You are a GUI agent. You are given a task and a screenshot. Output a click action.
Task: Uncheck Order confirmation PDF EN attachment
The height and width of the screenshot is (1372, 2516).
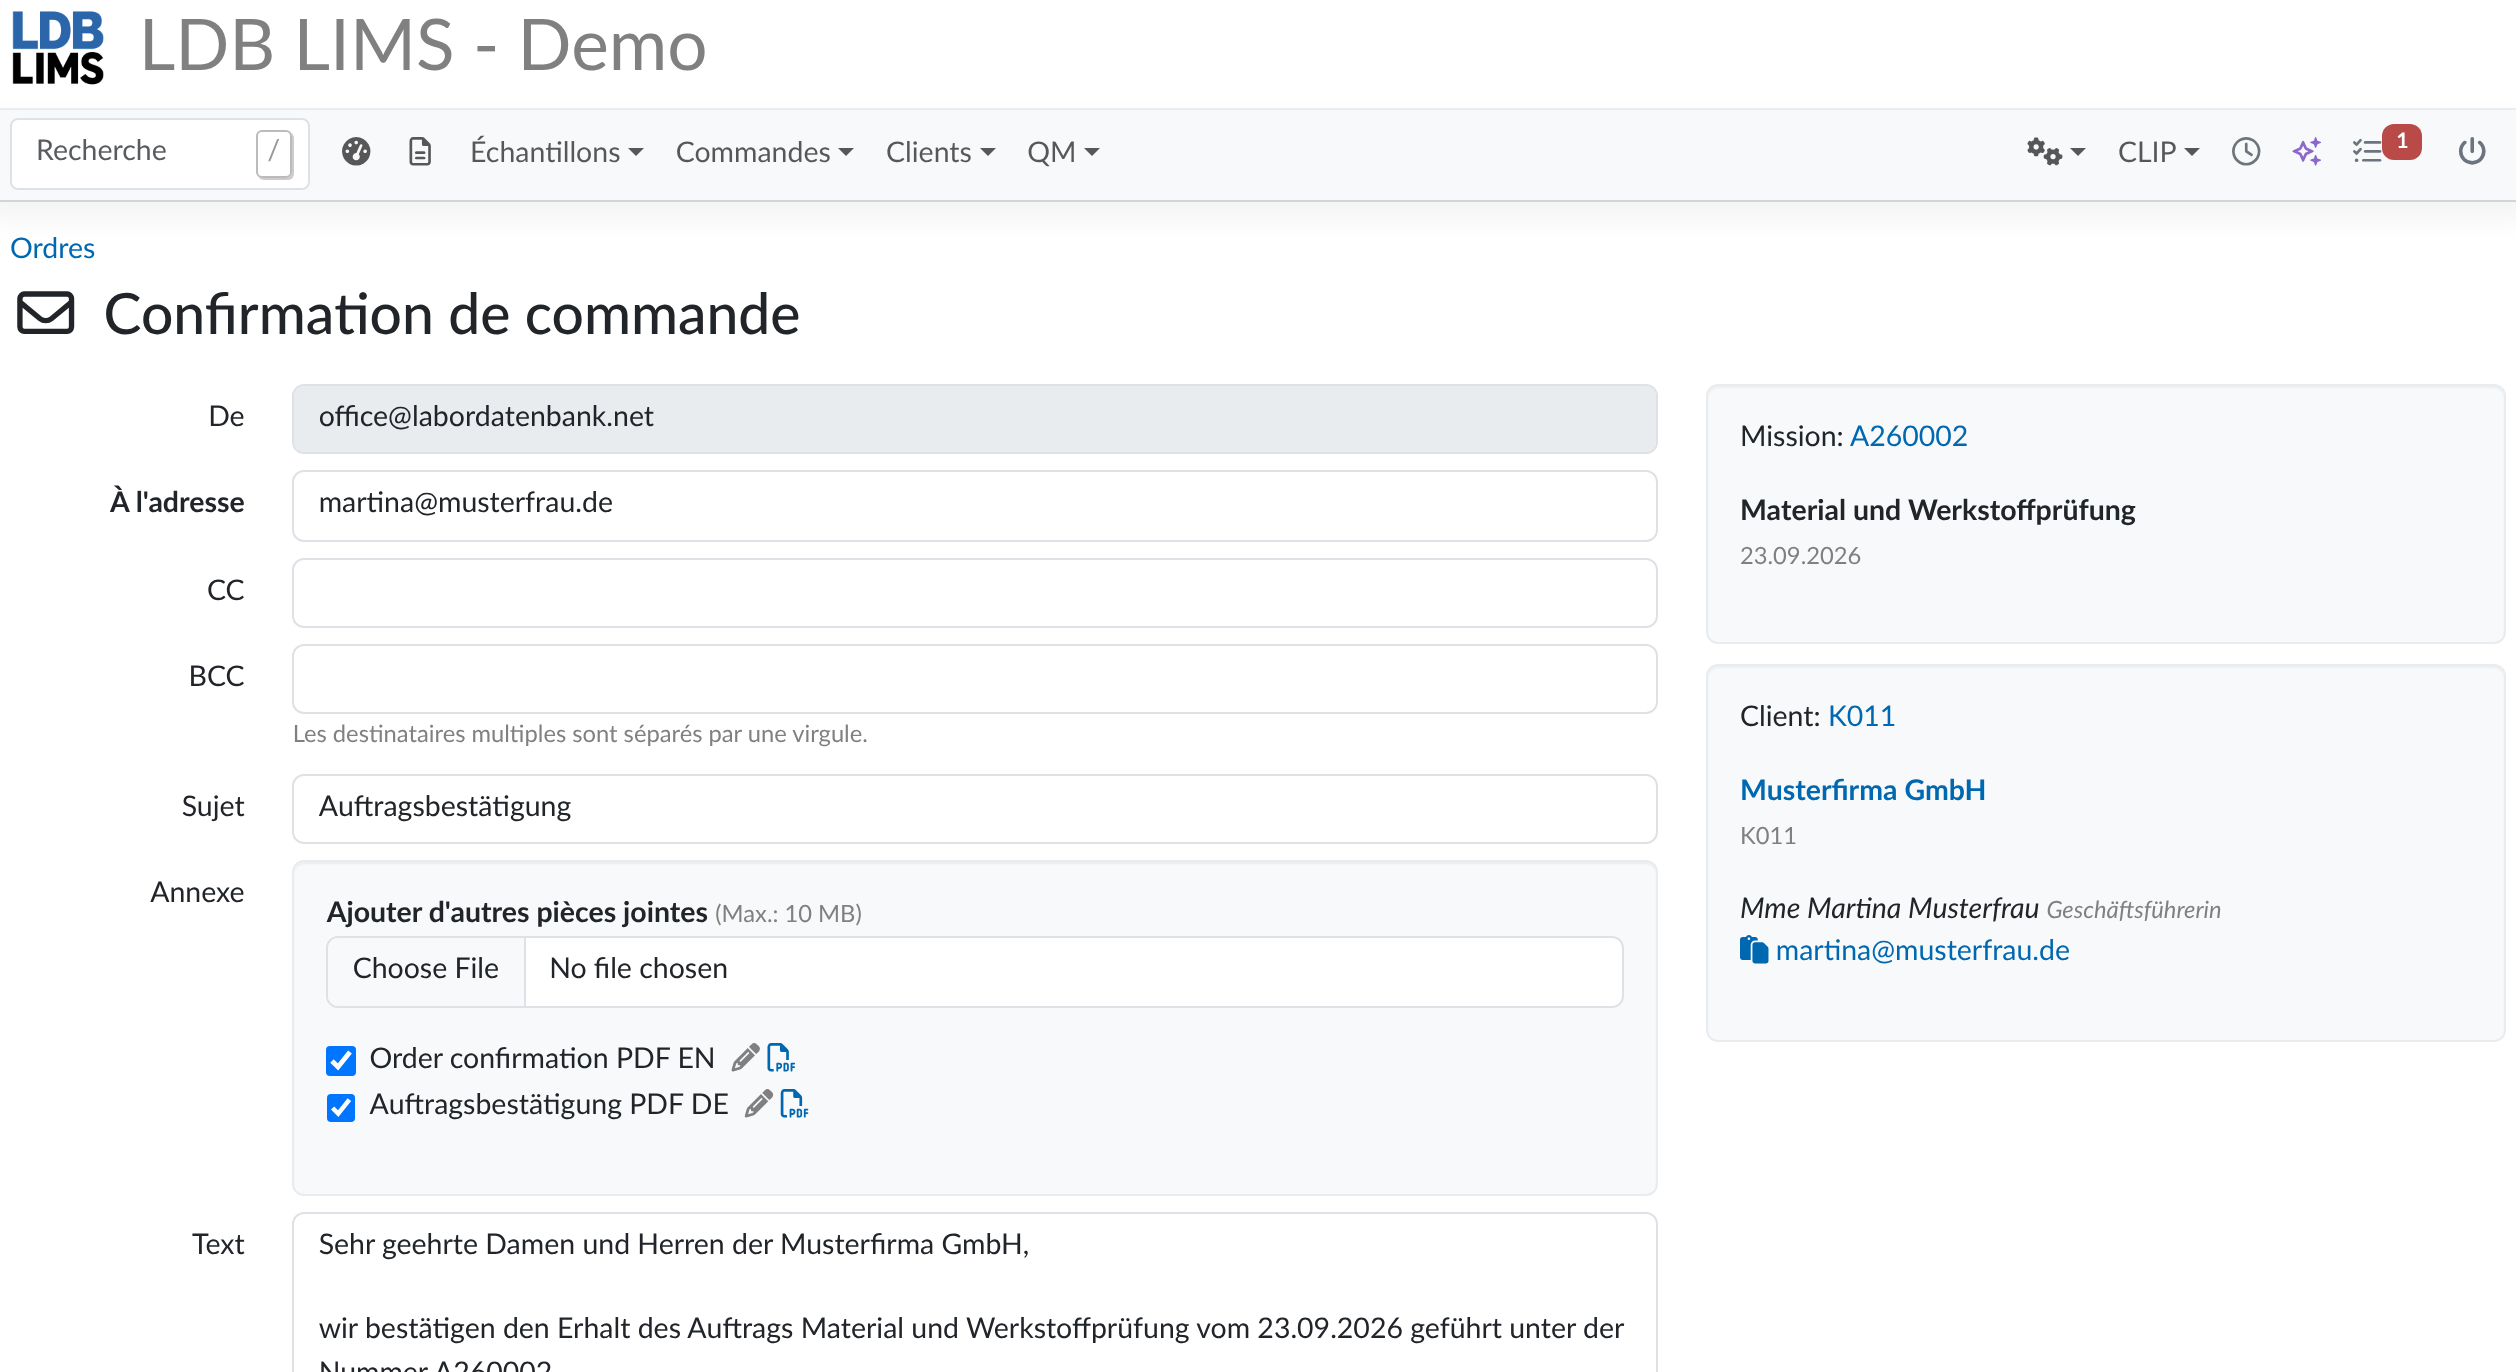tap(341, 1060)
